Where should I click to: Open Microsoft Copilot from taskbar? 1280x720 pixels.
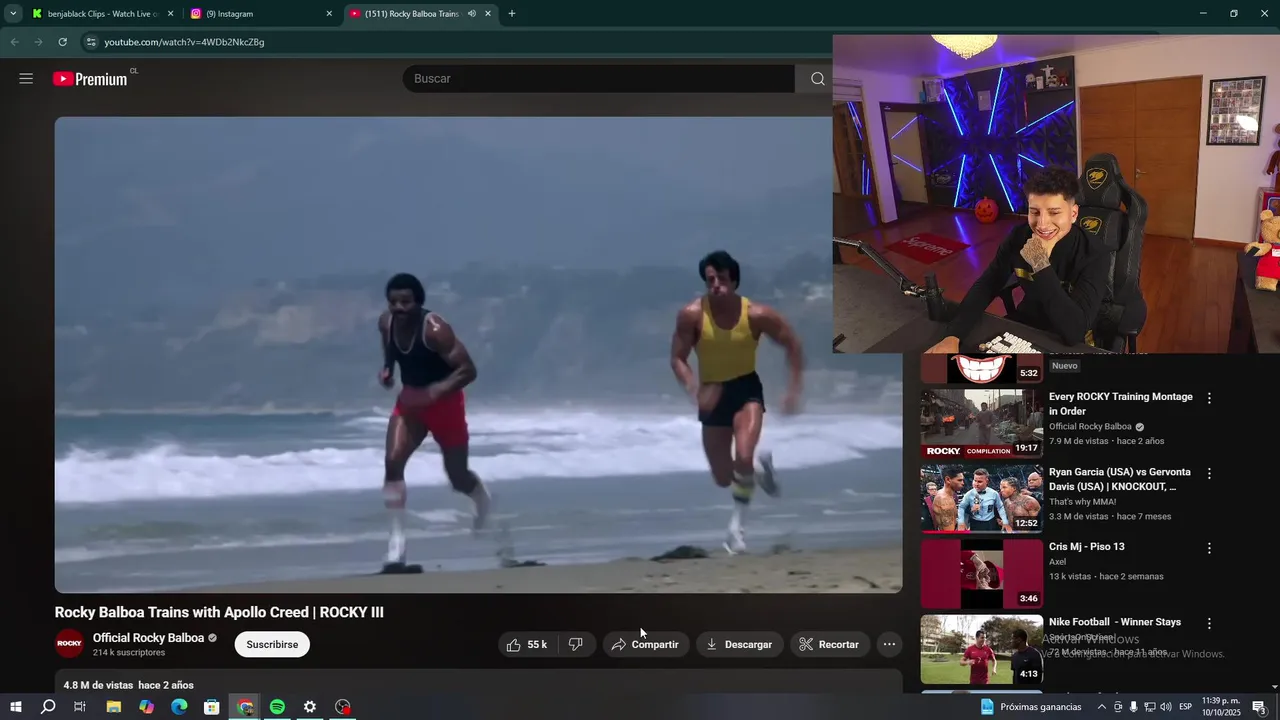click(x=147, y=707)
